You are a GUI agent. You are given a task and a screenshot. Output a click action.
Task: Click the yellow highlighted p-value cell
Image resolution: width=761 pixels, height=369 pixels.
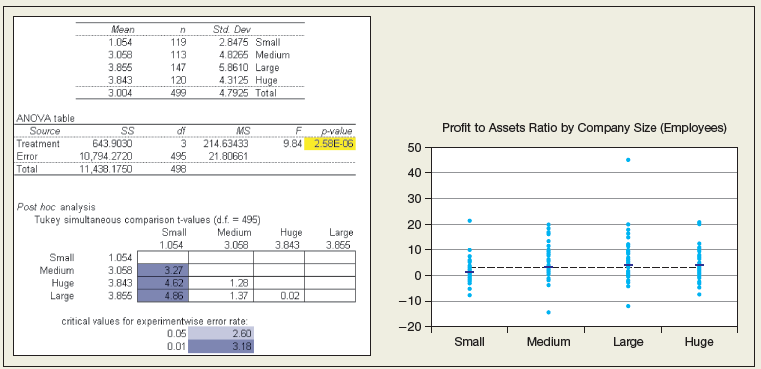(x=330, y=144)
